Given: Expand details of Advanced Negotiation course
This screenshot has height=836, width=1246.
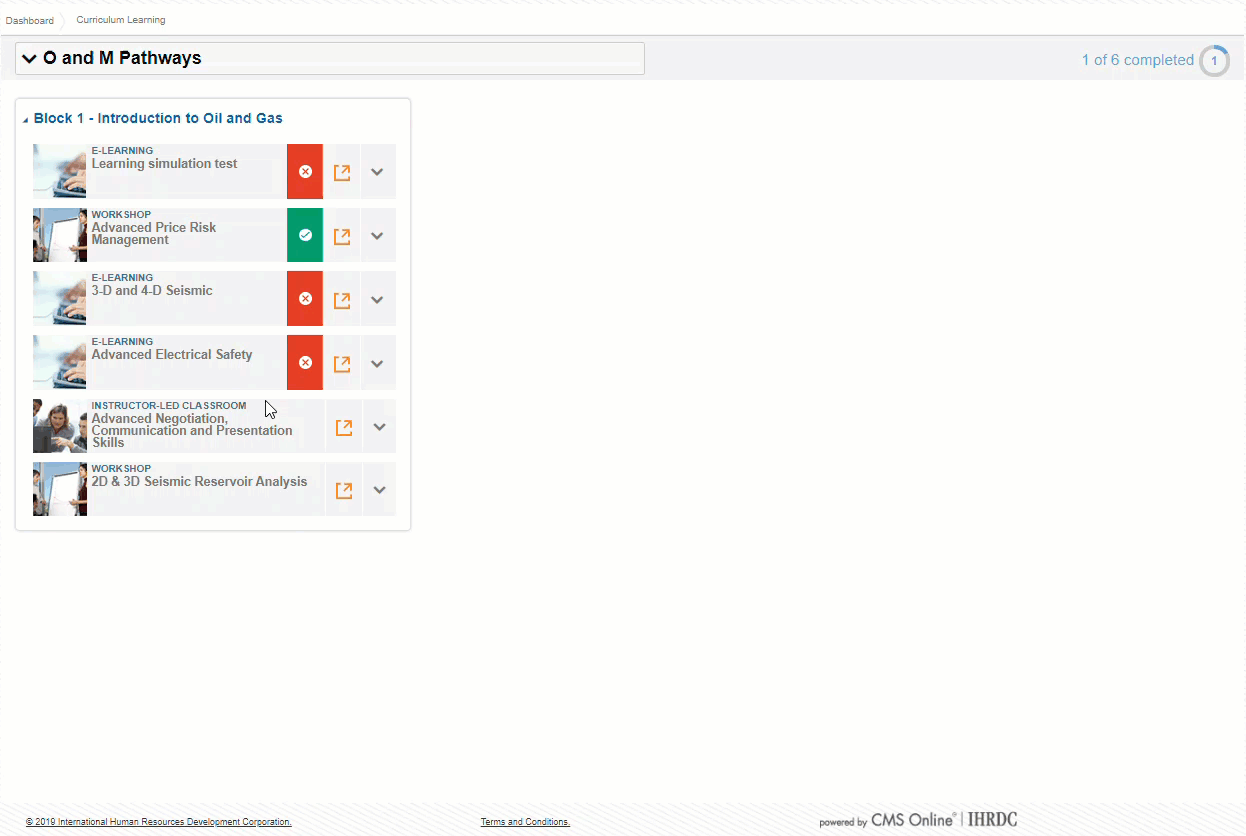Looking at the screenshot, I should [379, 427].
